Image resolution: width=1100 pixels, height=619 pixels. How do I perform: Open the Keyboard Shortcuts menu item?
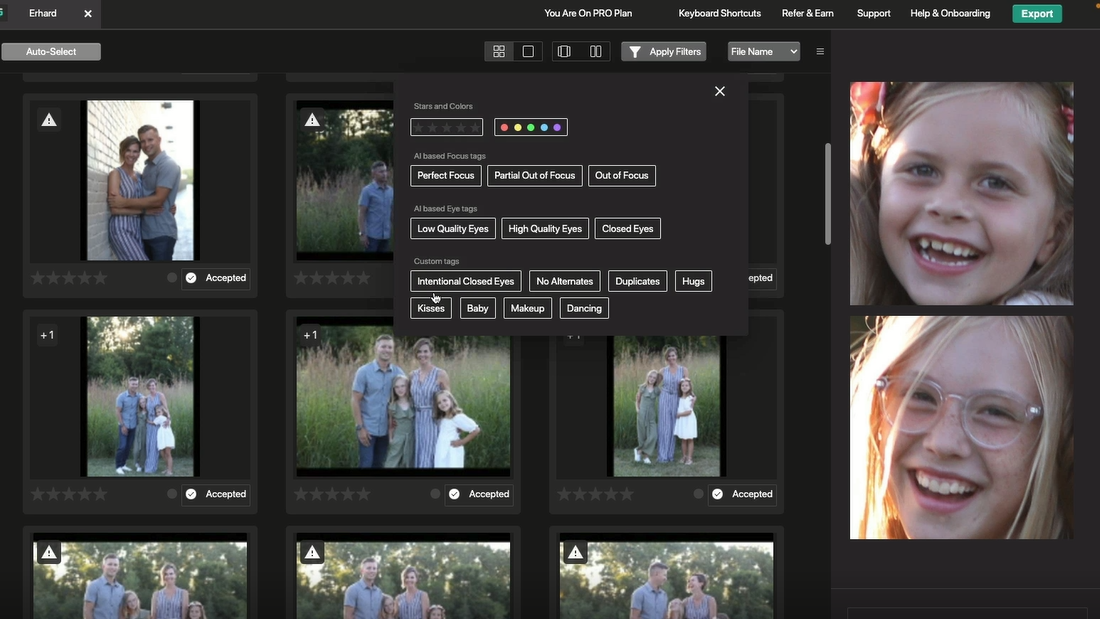pos(719,13)
